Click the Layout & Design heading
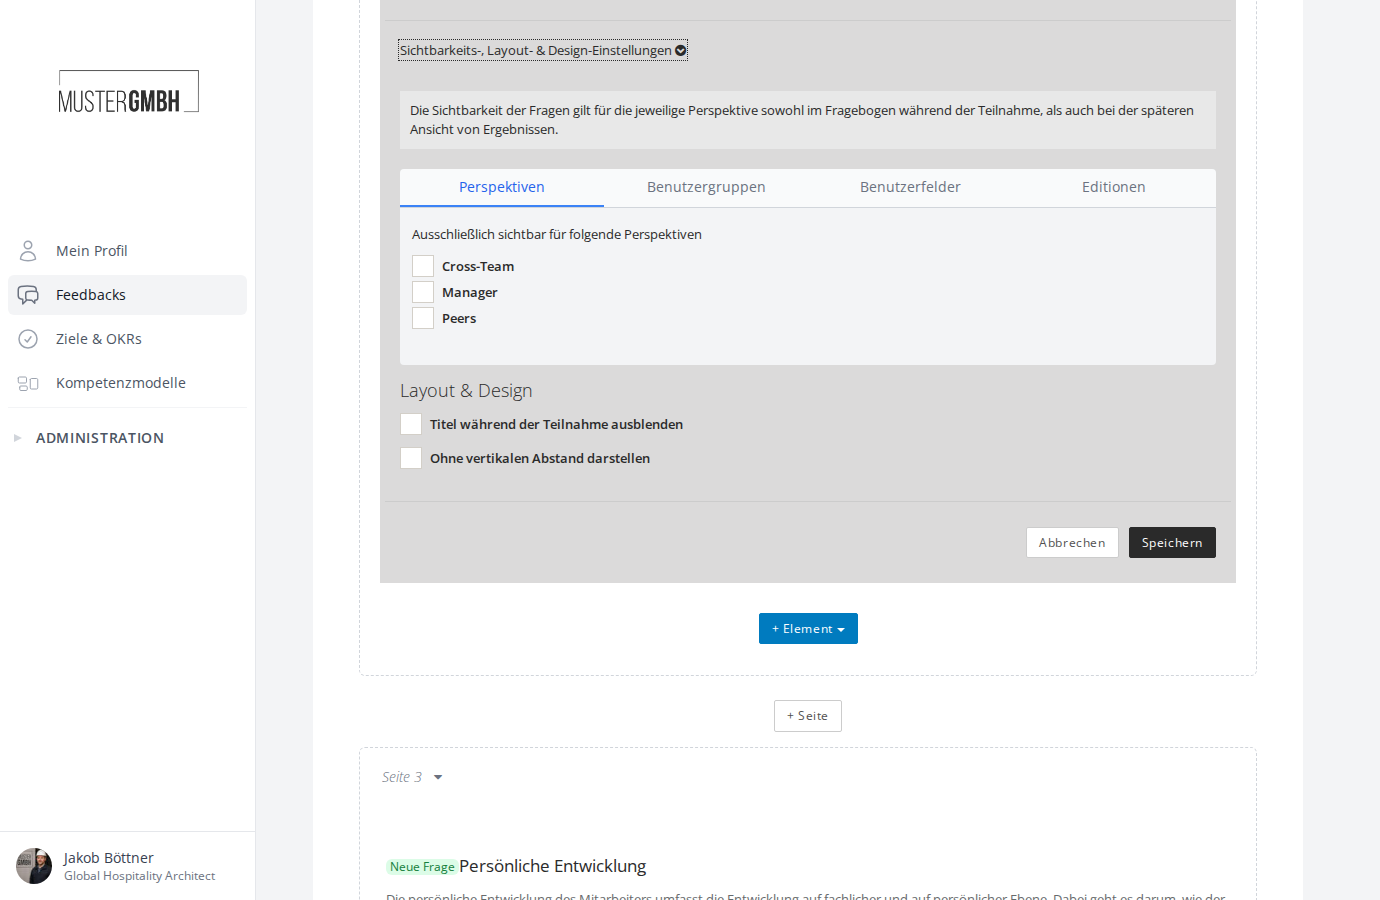This screenshot has height=900, width=1380. point(466,391)
